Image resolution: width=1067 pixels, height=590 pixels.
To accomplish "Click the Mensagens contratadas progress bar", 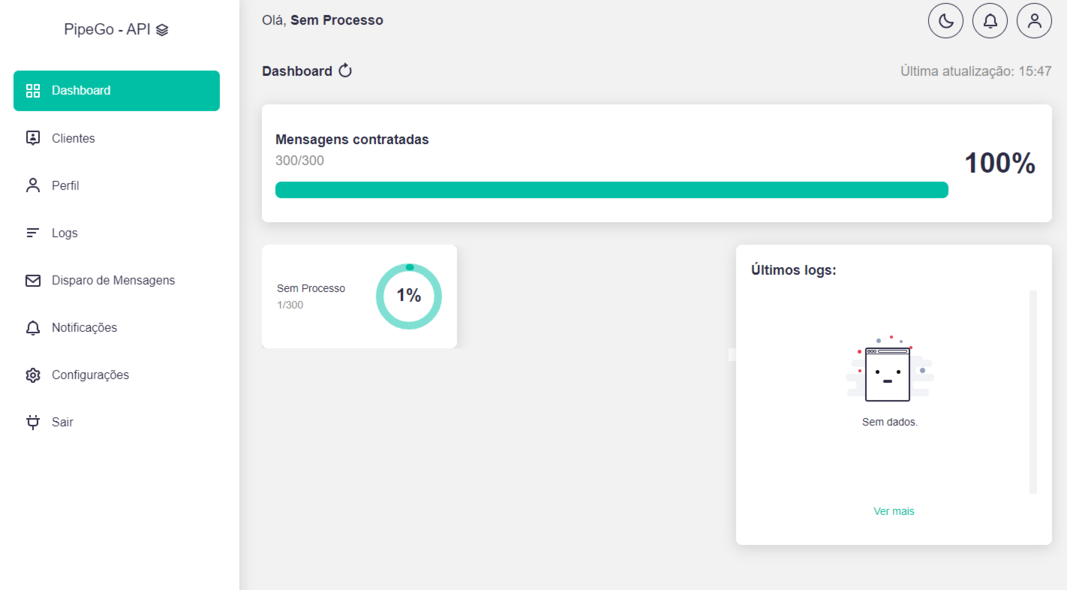I will (611, 190).
